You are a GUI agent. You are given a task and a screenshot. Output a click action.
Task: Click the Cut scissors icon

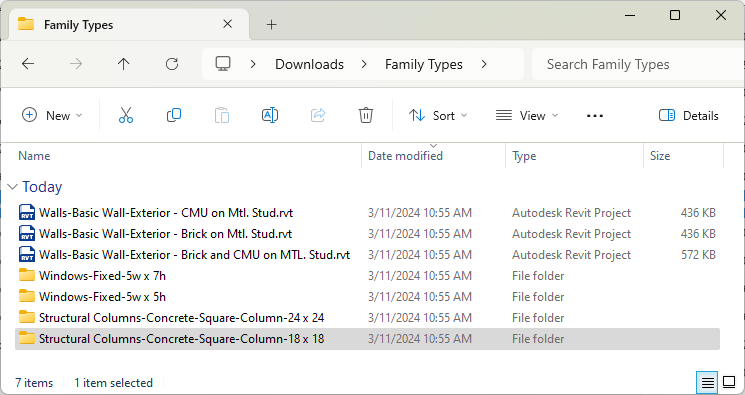(126, 116)
